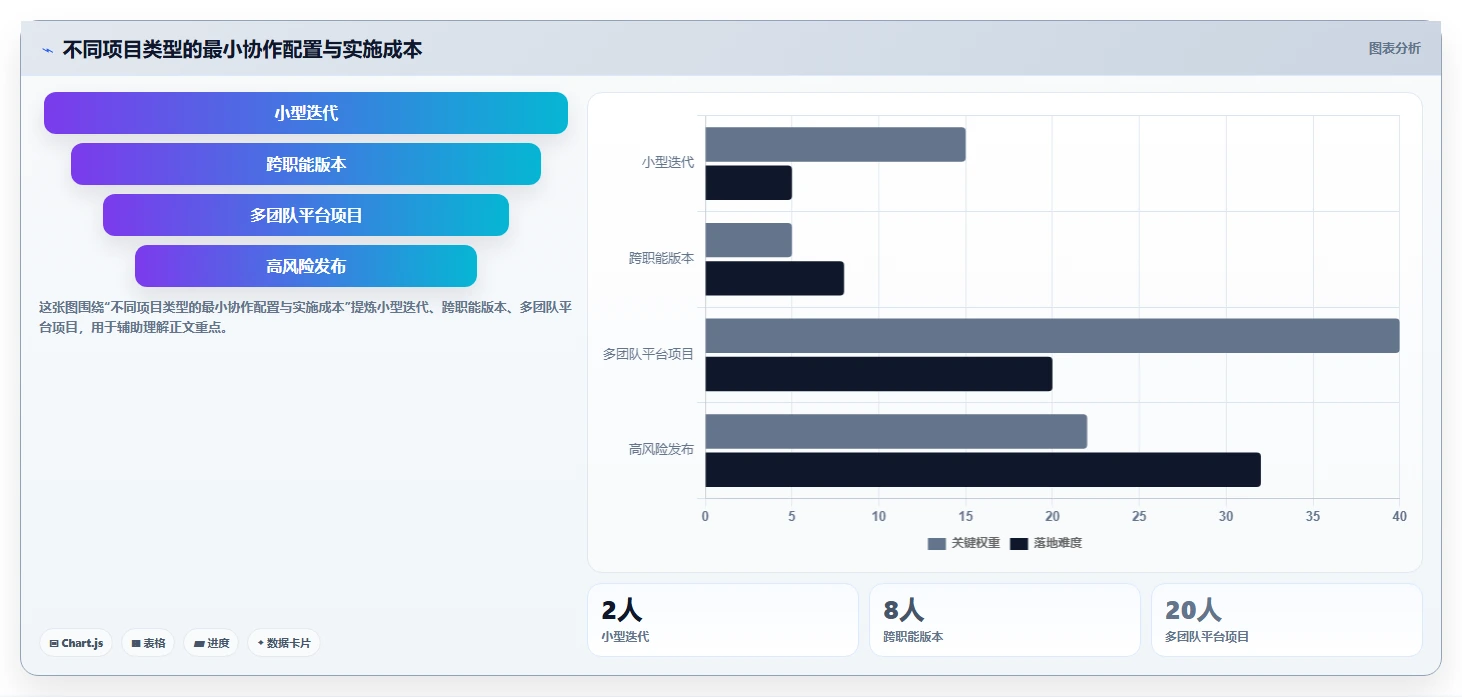Open the 8人 跨职能版本 data card

point(1005,620)
